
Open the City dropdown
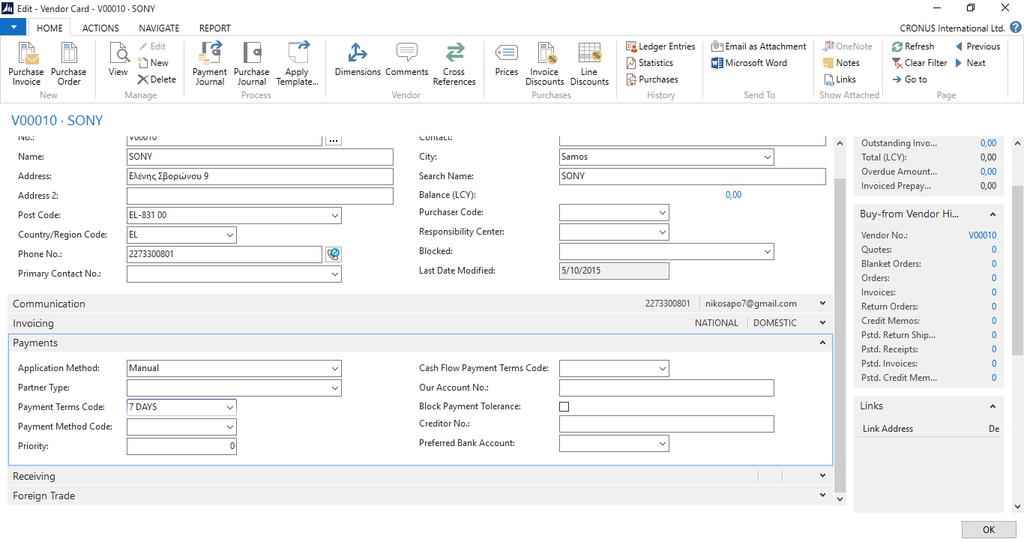point(767,157)
